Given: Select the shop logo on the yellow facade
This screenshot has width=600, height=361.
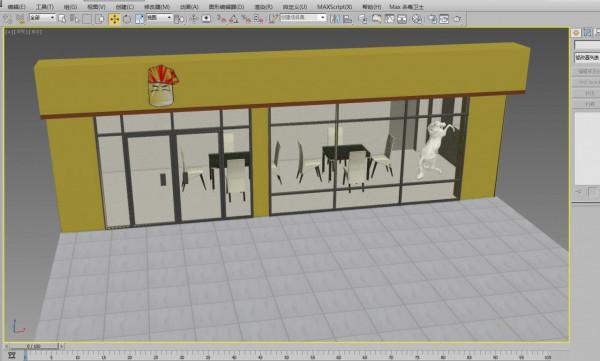Looking at the screenshot, I should pyautogui.click(x=163, y=86).
